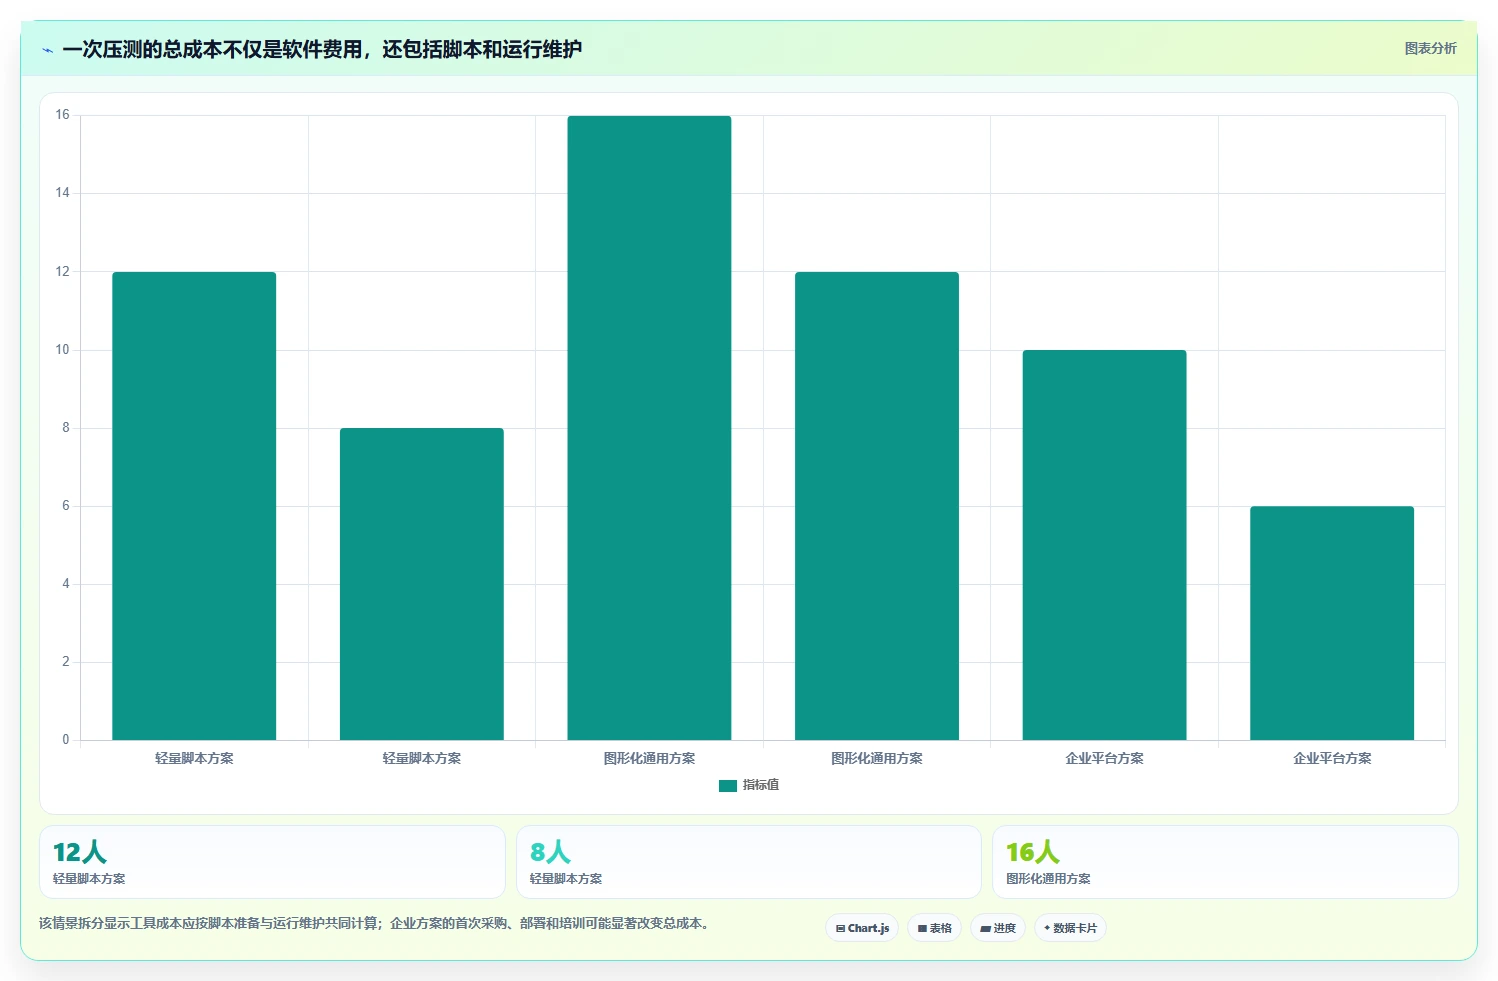
Task: Click the 图形化通用方案 axis label under the 16 bar
Action: click(x=649, y=758)
